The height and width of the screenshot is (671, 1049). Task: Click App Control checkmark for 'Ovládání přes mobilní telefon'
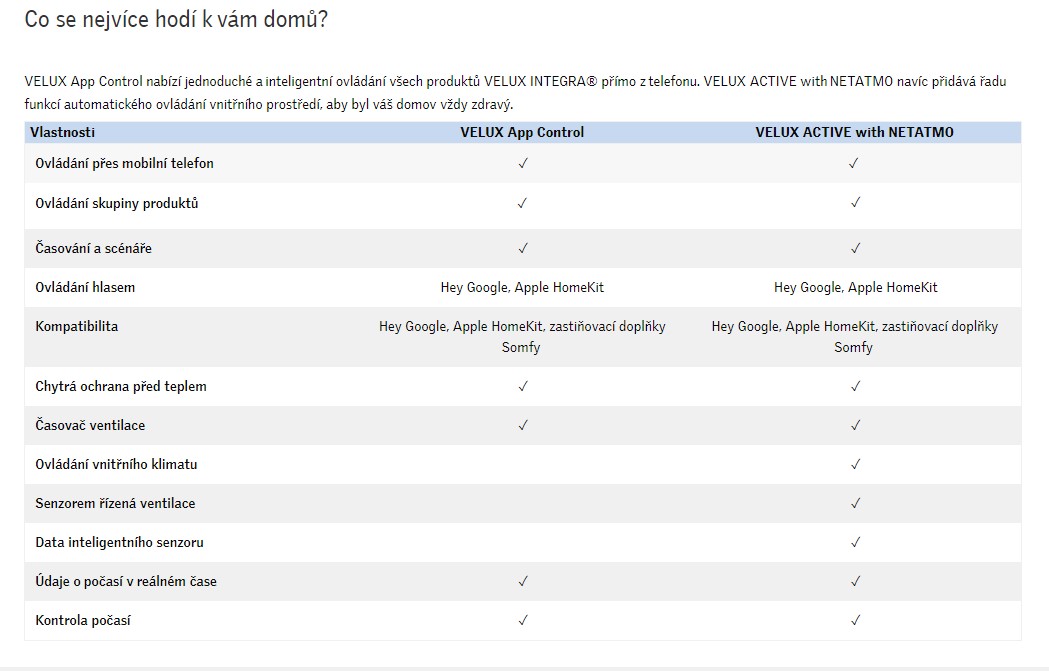(522, 163)
